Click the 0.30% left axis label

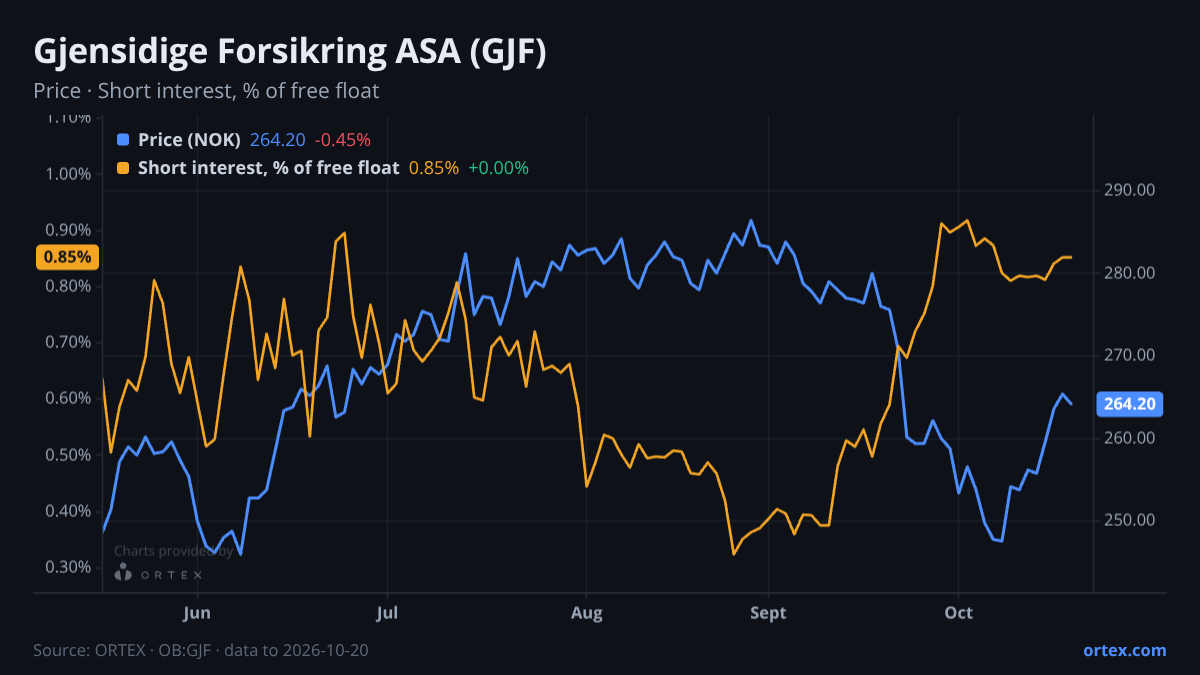(69, 567)
